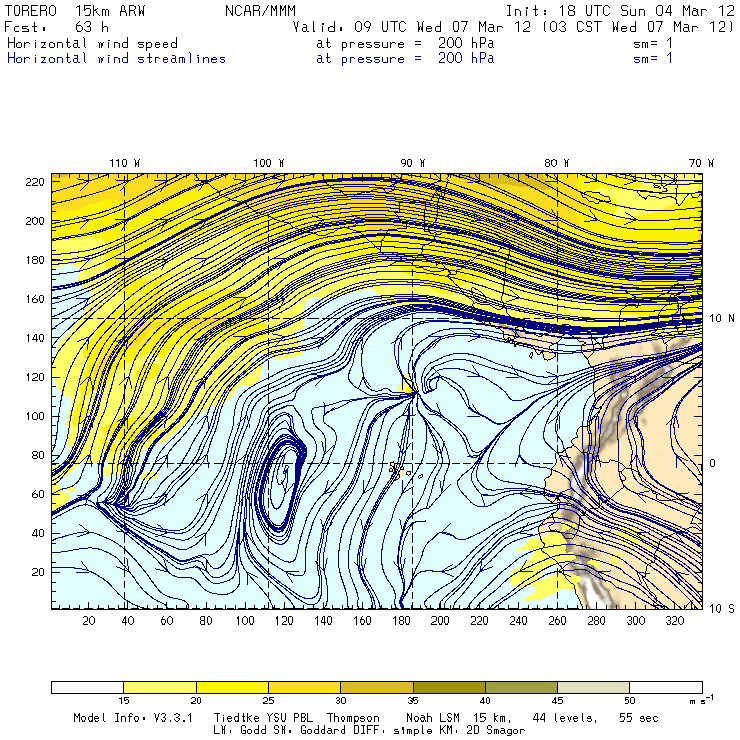
Task: Click the 35–40 m/s olive colorbar segment
Action: pos(449,687)
